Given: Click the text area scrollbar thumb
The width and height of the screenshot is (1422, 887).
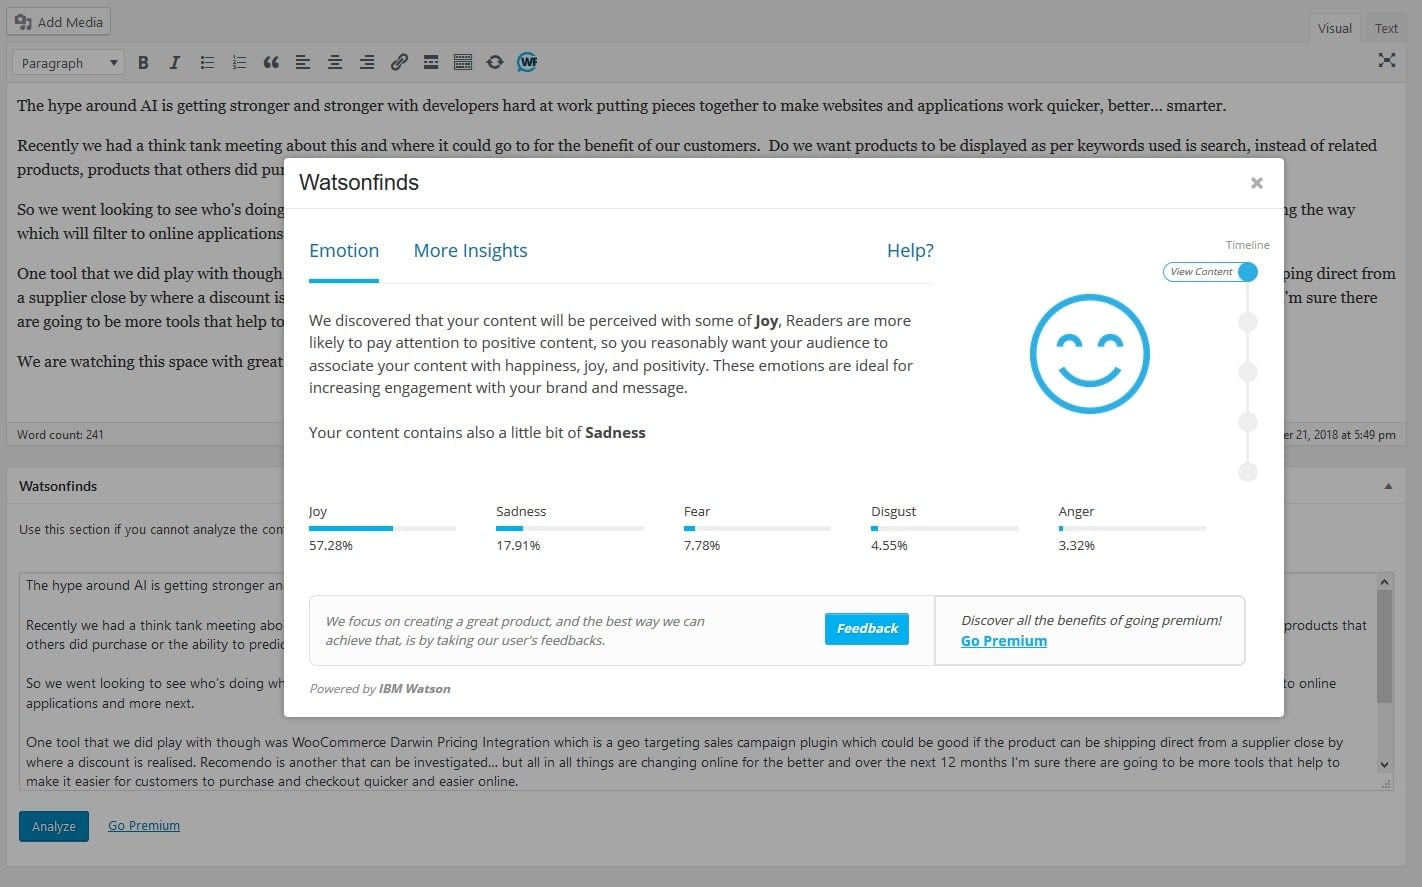Looking at the screenshot, I should pos(1384,646).
